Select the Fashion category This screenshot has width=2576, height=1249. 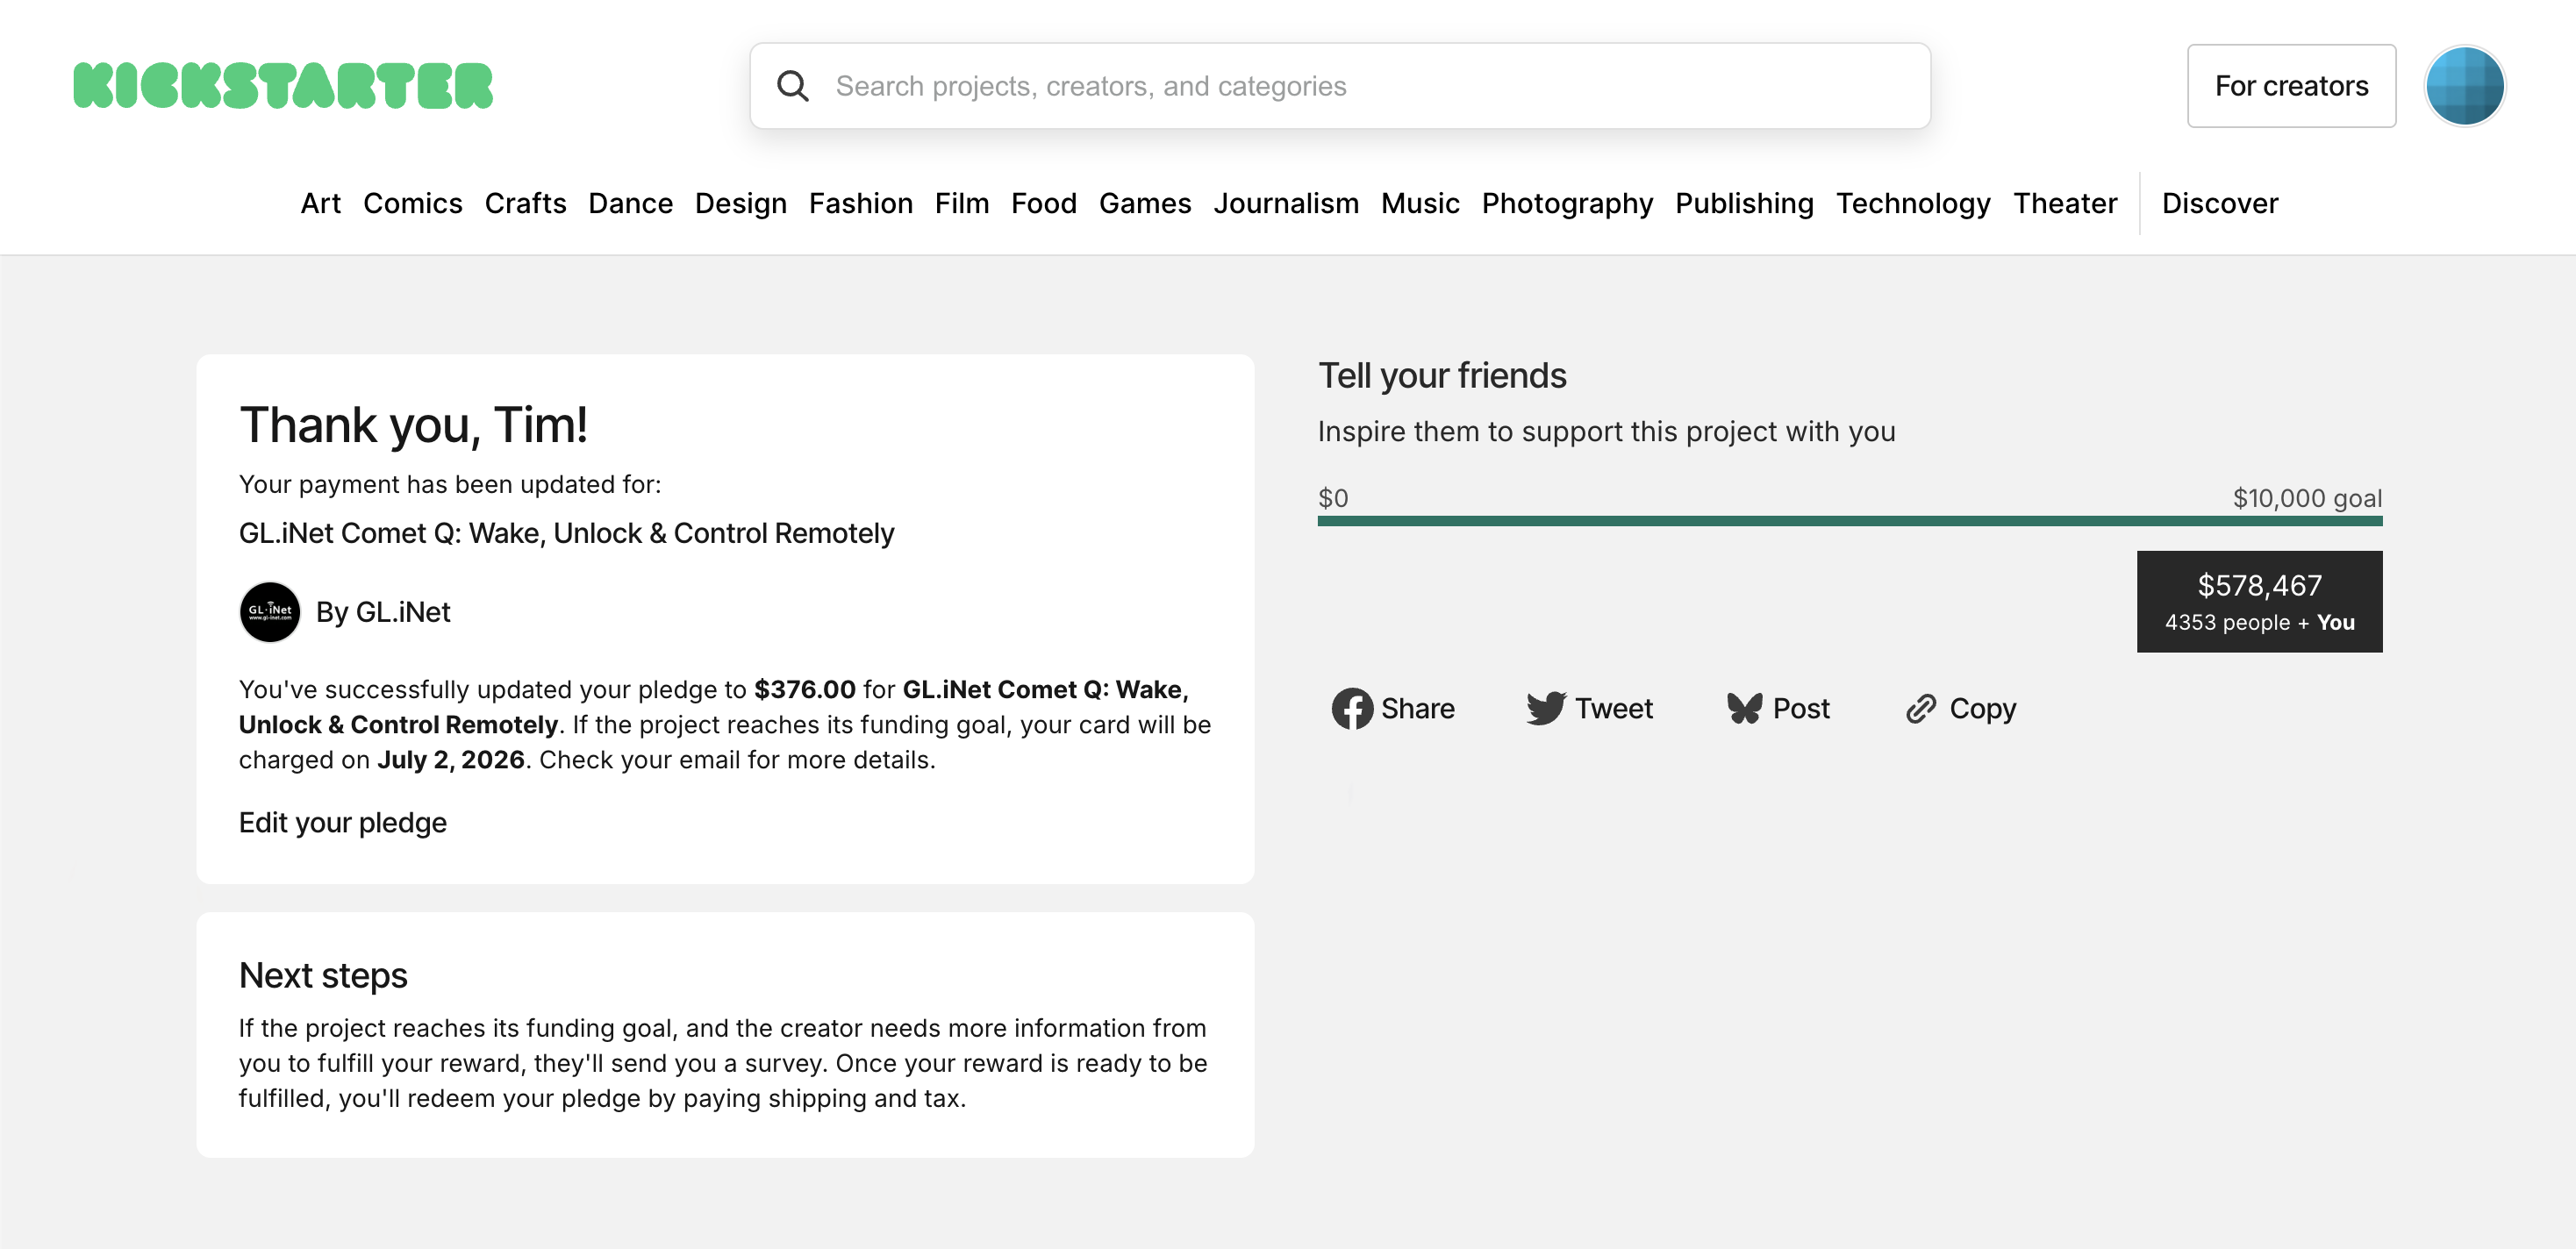point(861,204)
